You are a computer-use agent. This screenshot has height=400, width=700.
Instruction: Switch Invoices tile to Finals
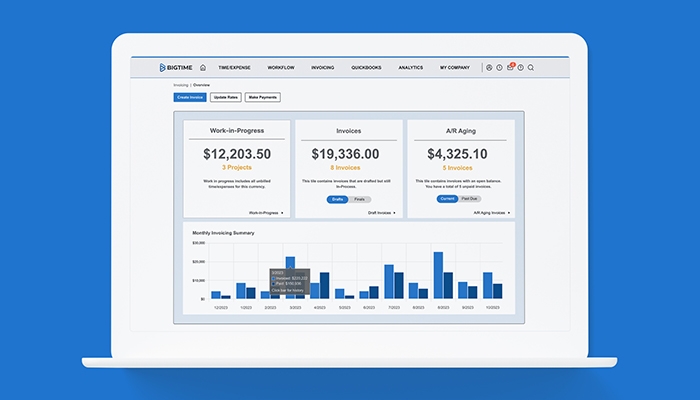click(x=360, y=200)
